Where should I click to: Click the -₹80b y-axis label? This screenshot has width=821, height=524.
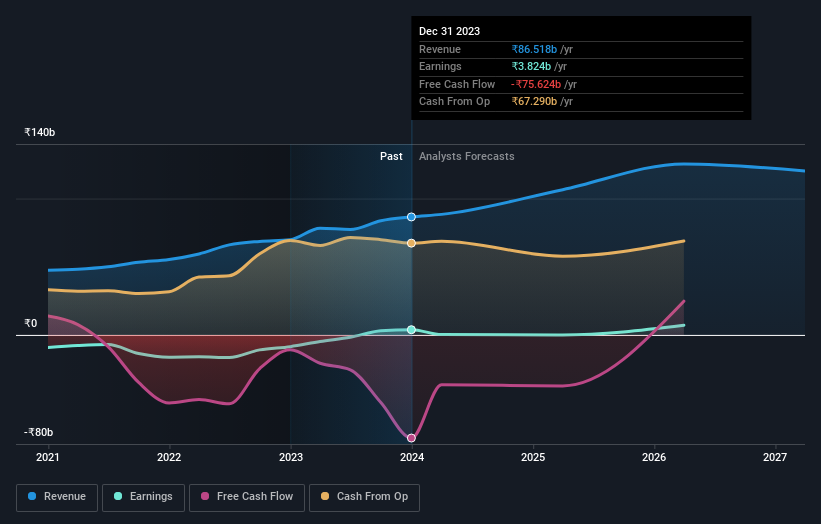pyautogui.click(x=38, y=432)
